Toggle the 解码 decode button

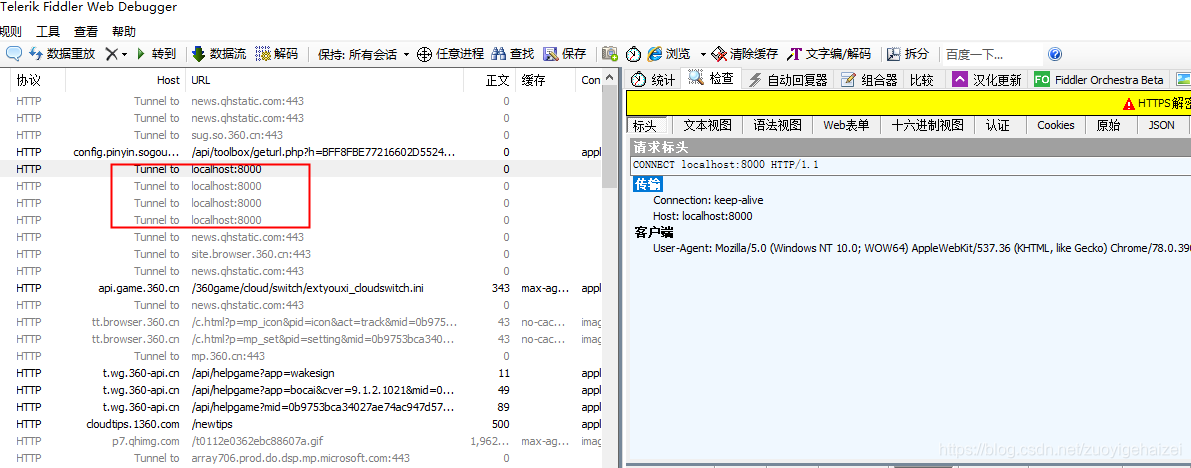(x=276, y=54)
